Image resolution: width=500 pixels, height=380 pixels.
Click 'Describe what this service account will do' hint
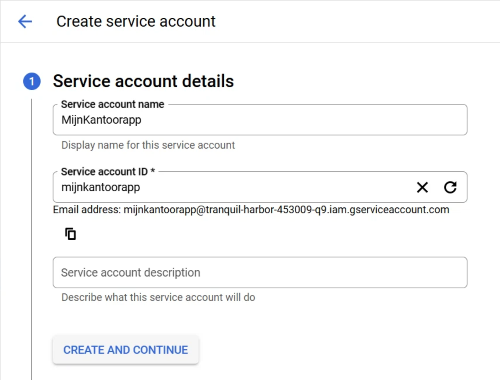coord(158,297)
